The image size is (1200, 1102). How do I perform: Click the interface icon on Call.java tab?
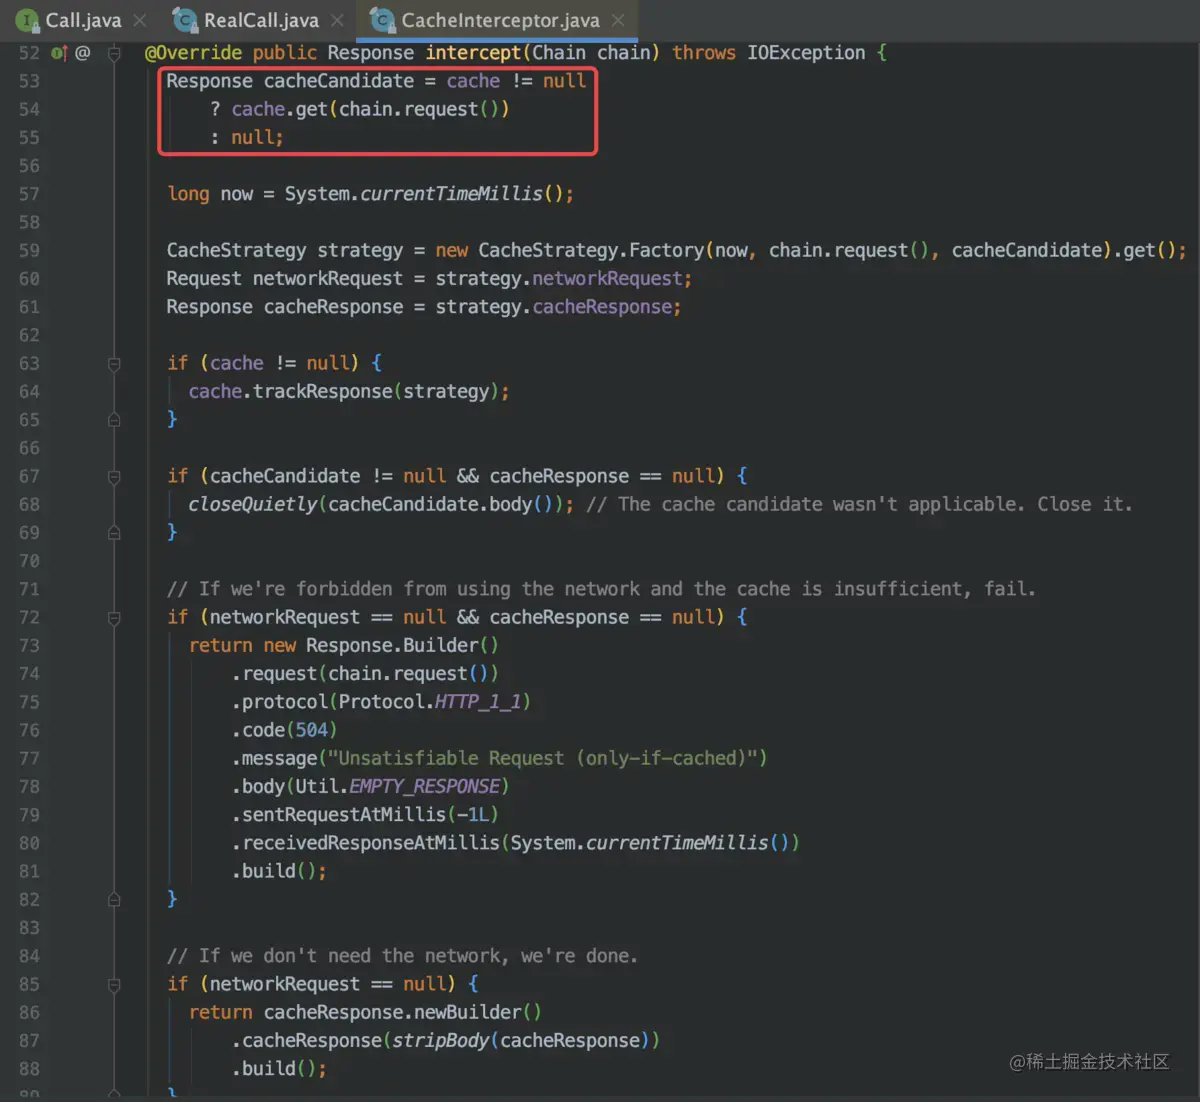28,20
